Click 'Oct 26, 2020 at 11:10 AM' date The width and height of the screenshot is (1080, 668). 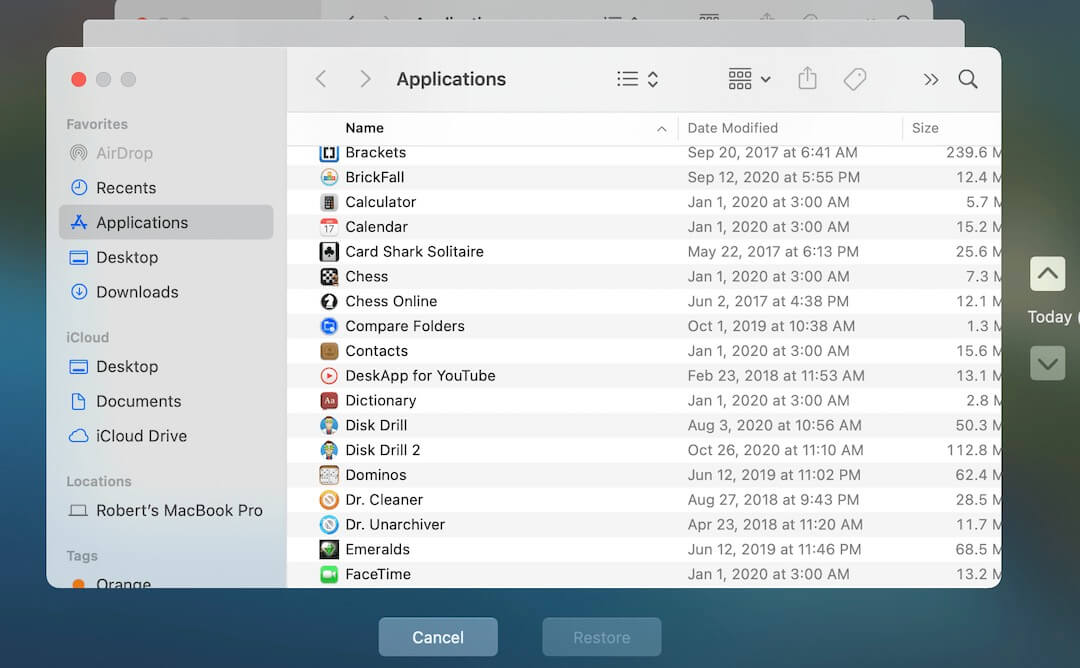click(775, 450)
